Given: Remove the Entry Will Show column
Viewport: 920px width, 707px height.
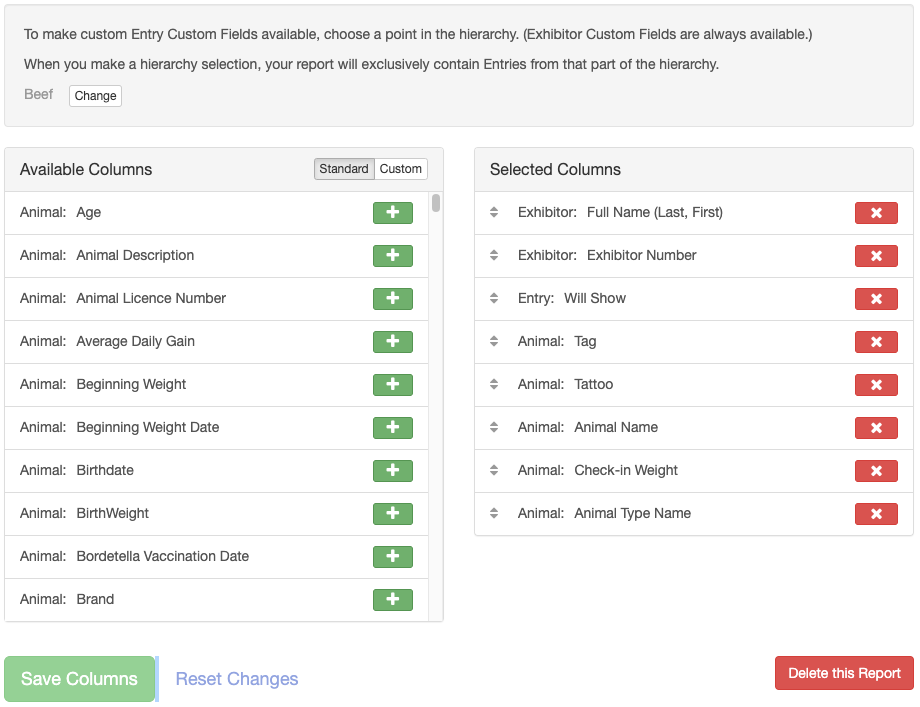Looking at the screenshot, I should click(876, 298).
